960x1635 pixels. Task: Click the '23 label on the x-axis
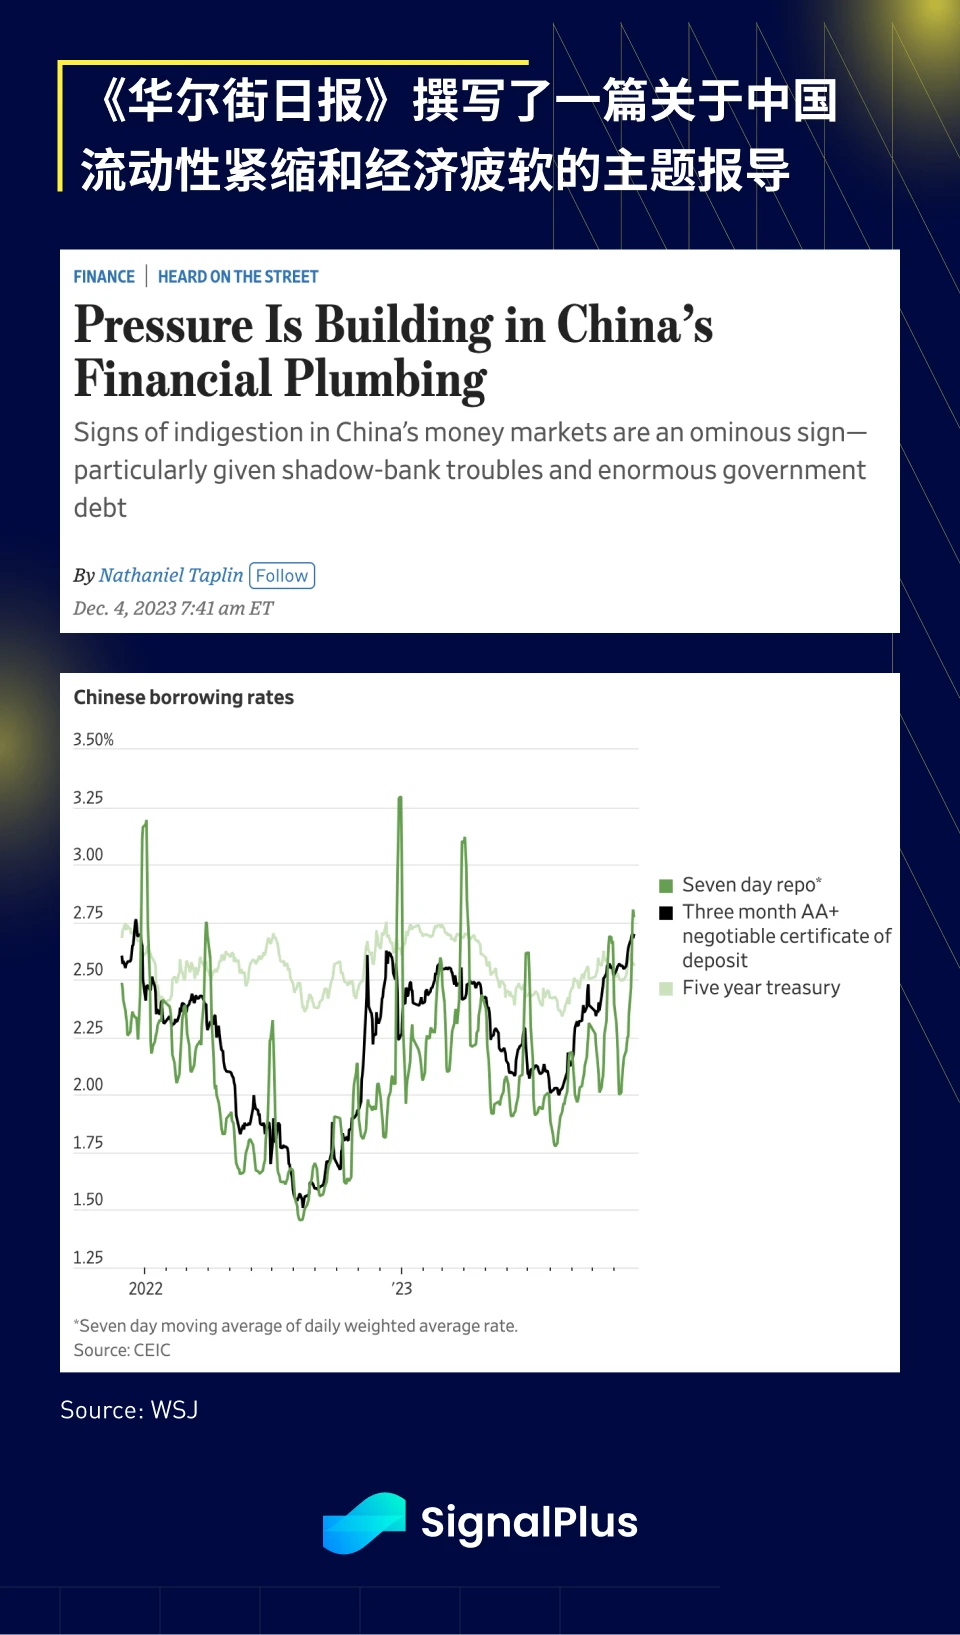pyautogui.click(x=402, y=1288)
